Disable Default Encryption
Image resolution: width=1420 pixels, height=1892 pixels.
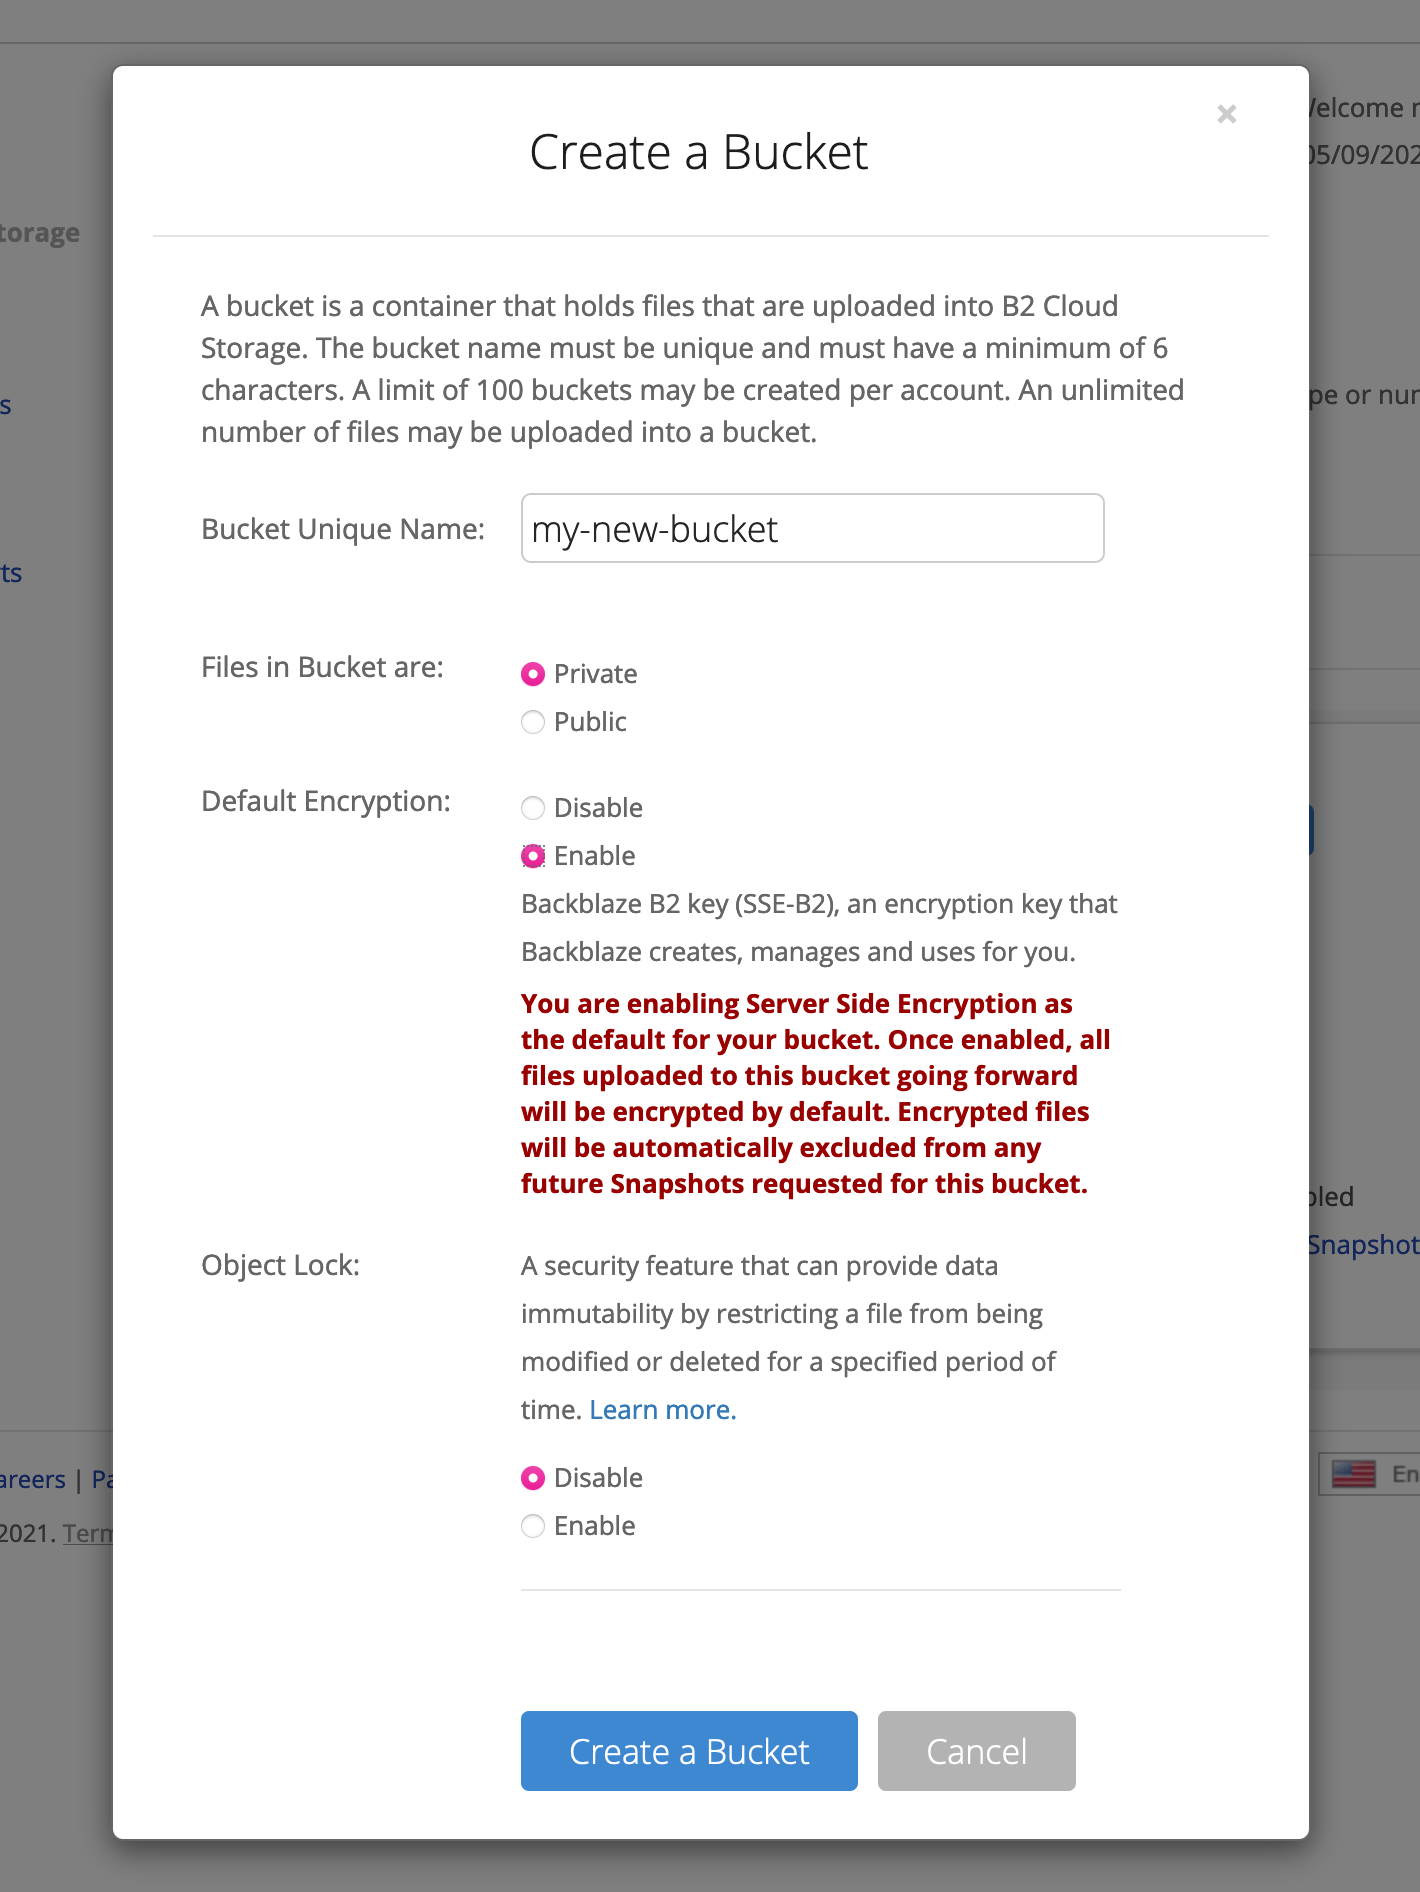click(533, 808)
